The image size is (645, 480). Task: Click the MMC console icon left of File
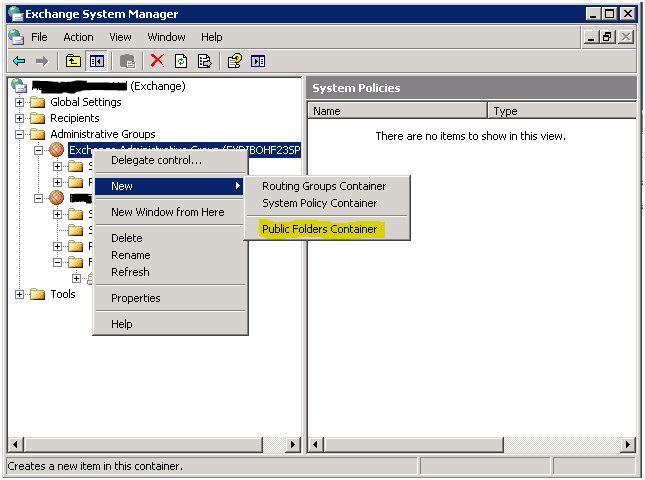16,37
